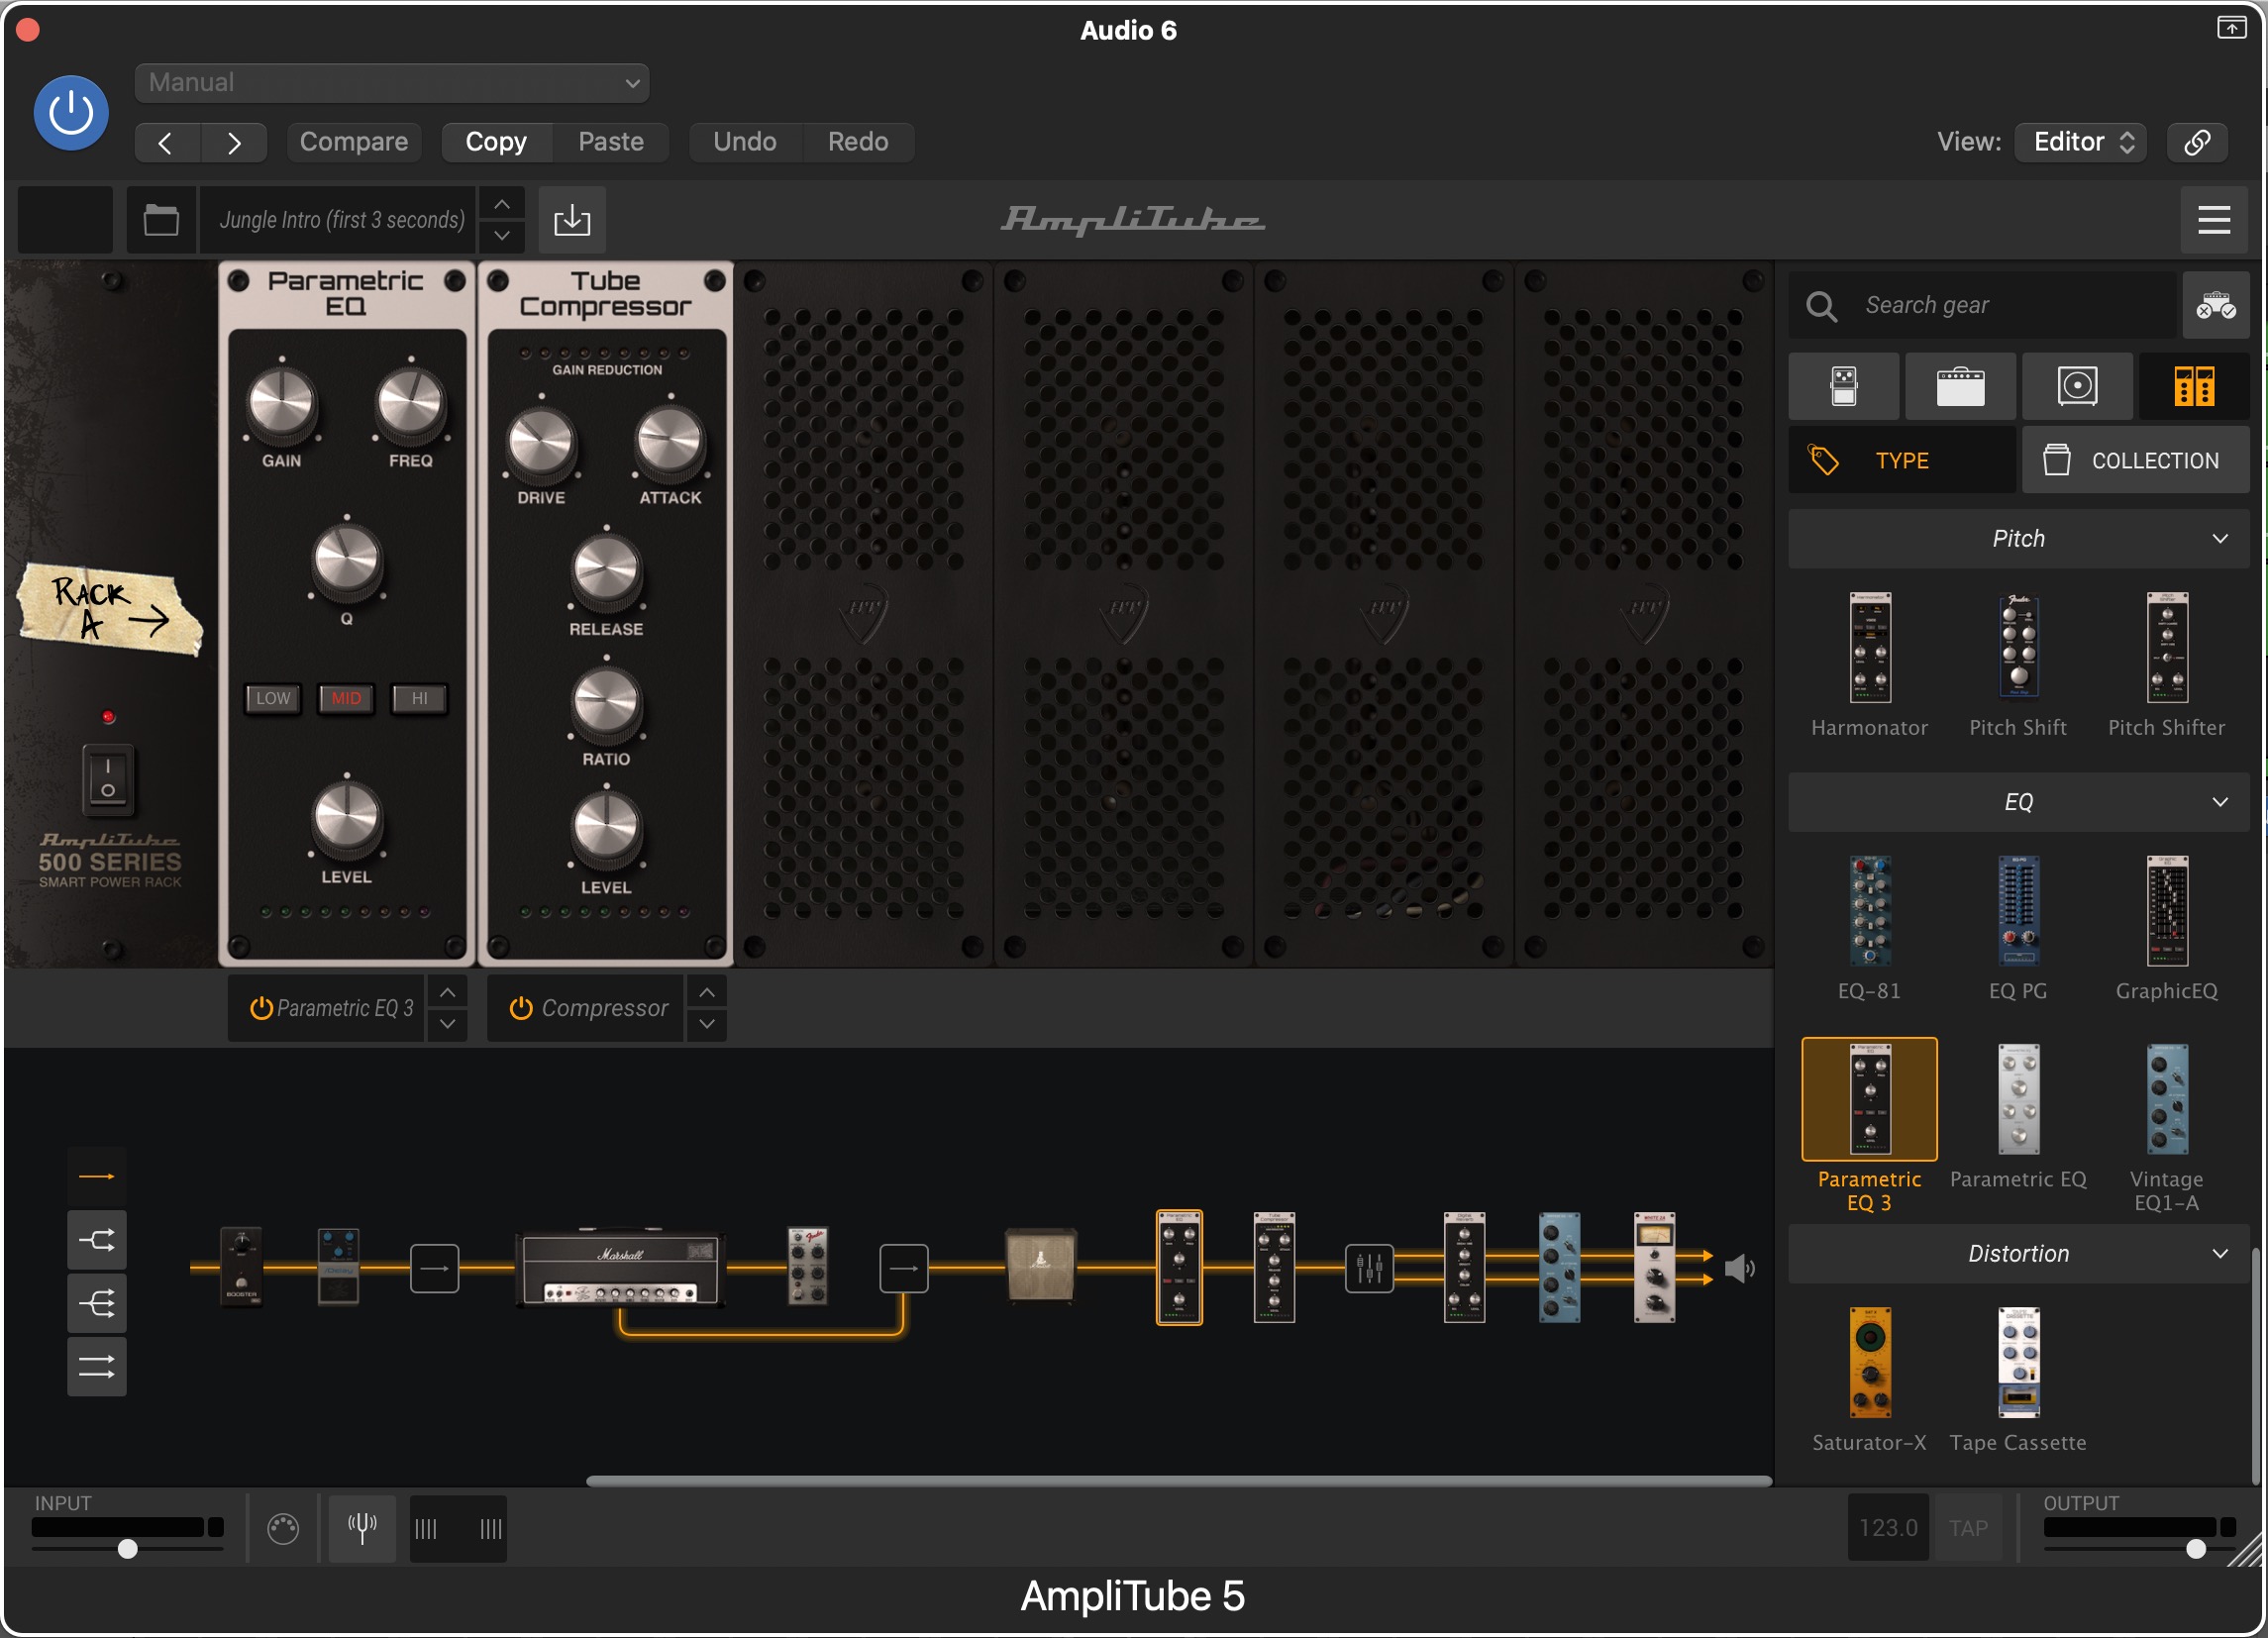This screenshot has height=1638, width=2268.
Task: Toggle Parametric EQ 3 power button
Action: (261, 1008)
